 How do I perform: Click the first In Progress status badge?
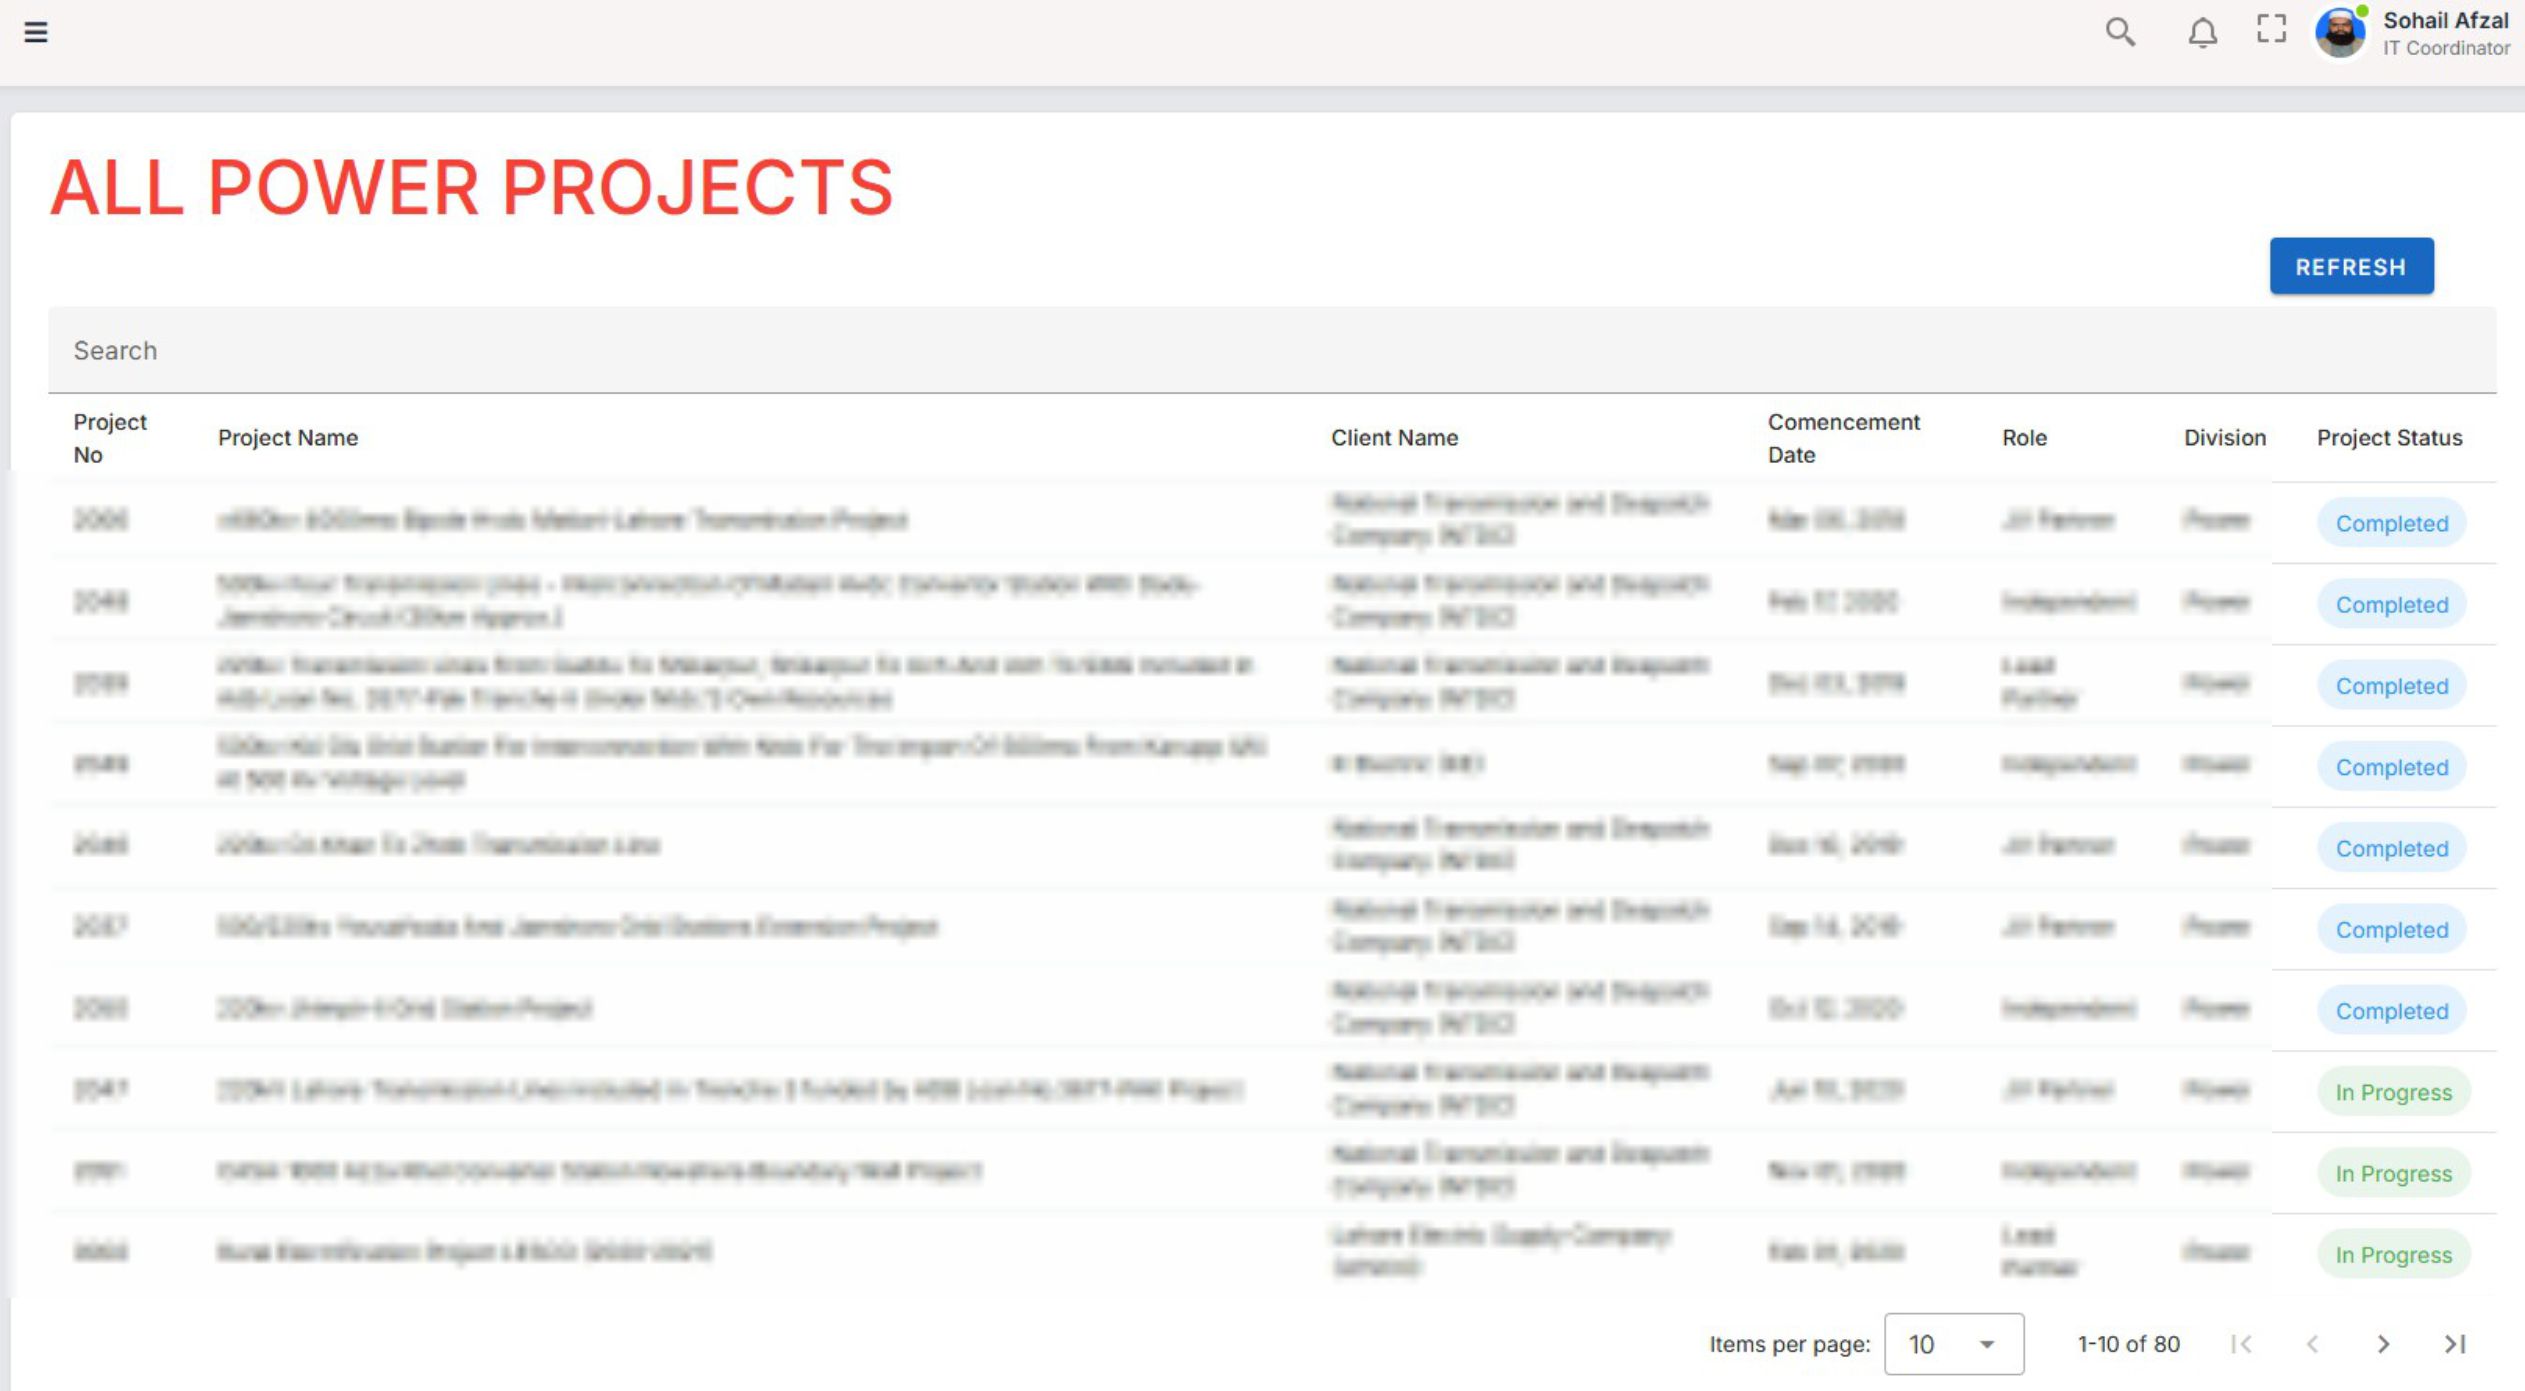pyautogui.click(x=2393, y=1092)
